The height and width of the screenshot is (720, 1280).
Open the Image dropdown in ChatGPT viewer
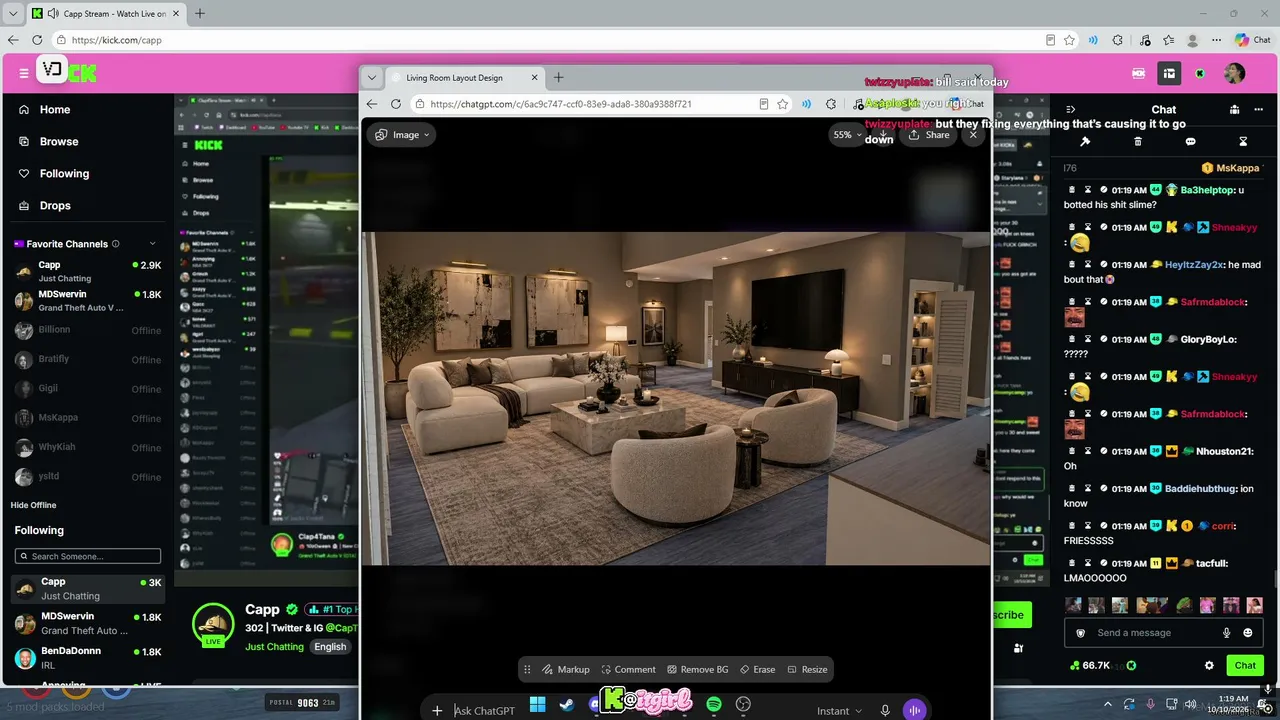(401, 135)
